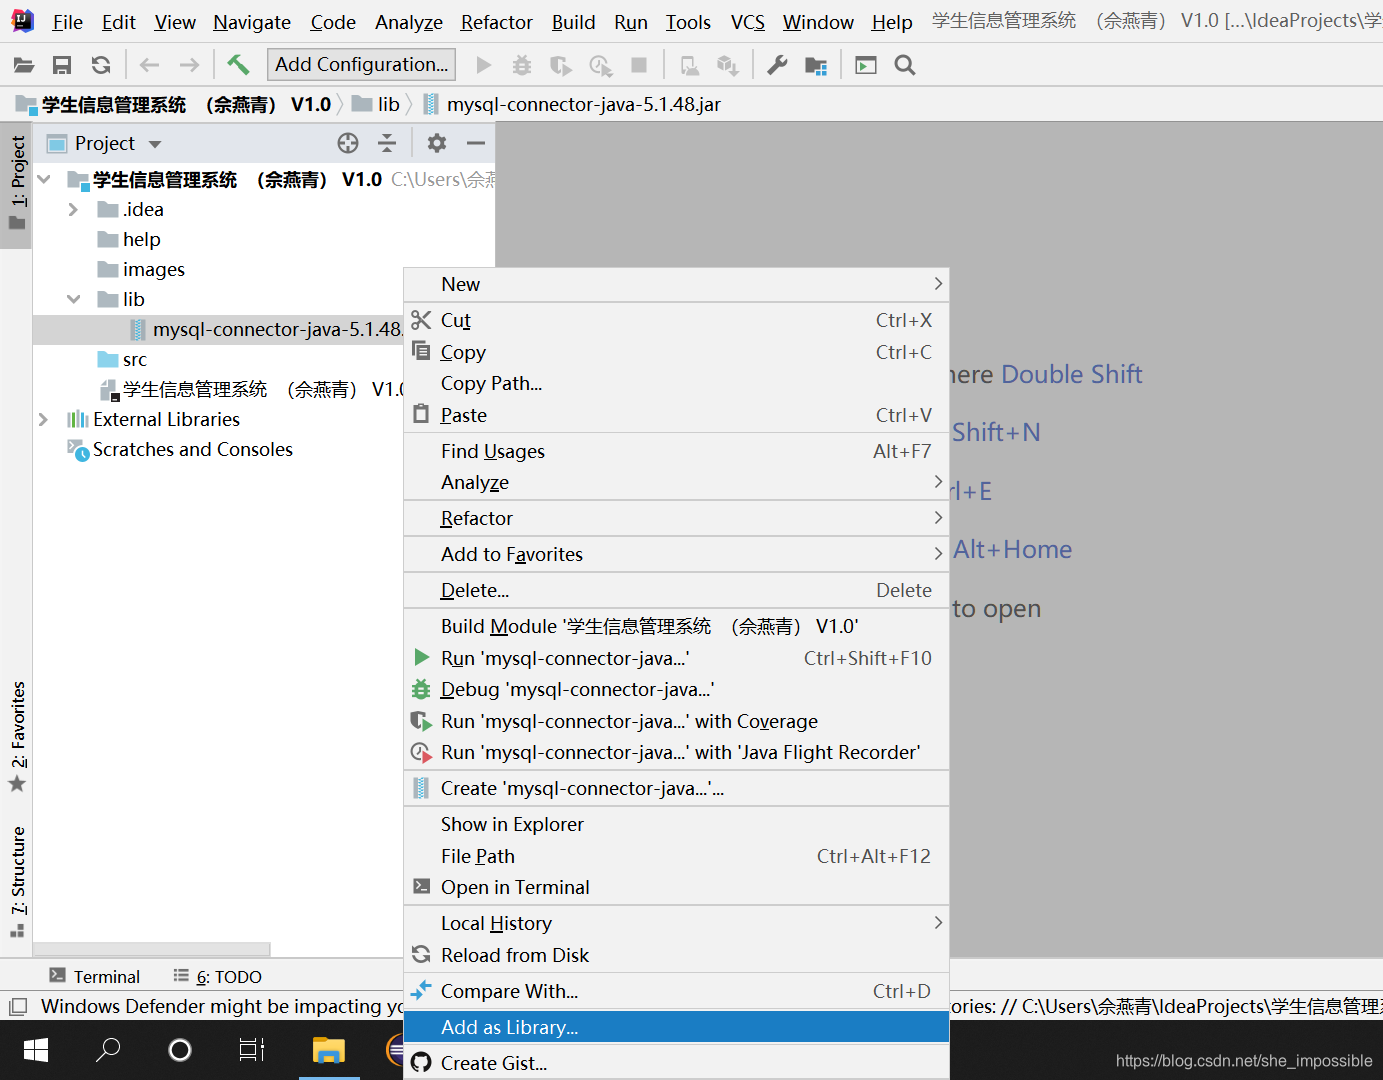Viewport: 1383px width, 1080px height.
Task: Select Add as Library menu item
Action: click(x=676, y=1027)
